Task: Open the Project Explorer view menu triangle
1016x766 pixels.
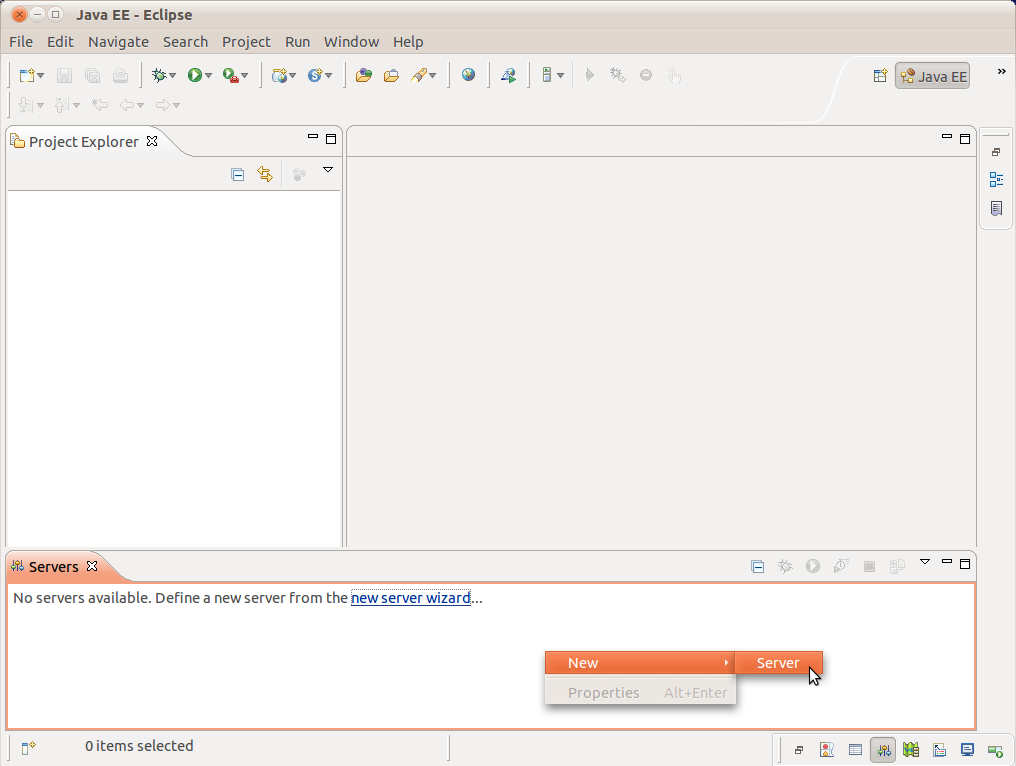Action: click(x=327, y=171)
